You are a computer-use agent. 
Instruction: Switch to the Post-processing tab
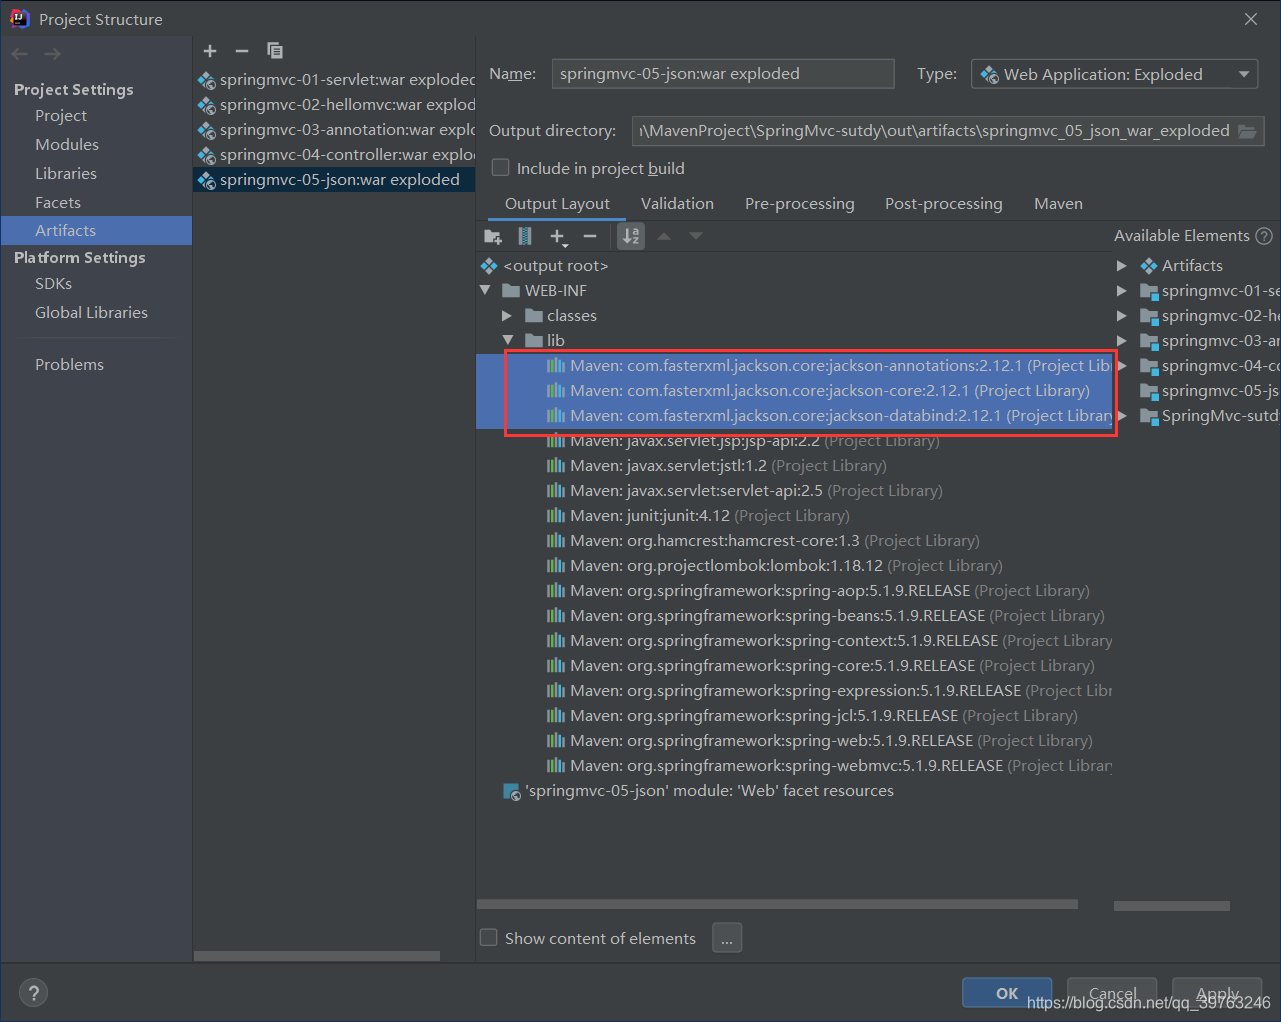943,204
